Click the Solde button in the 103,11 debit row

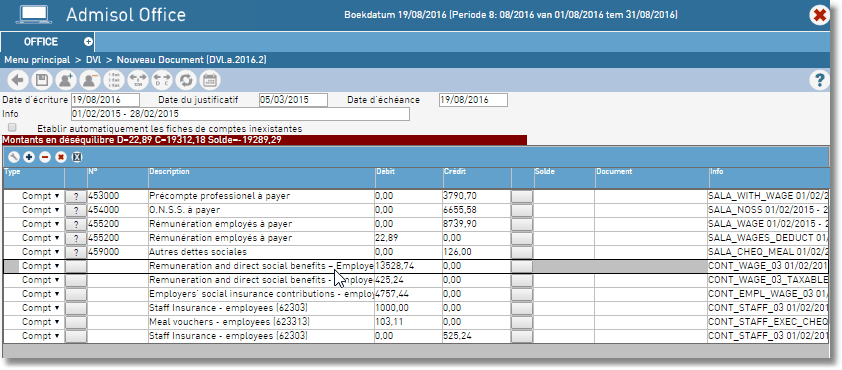pos(522,322)
